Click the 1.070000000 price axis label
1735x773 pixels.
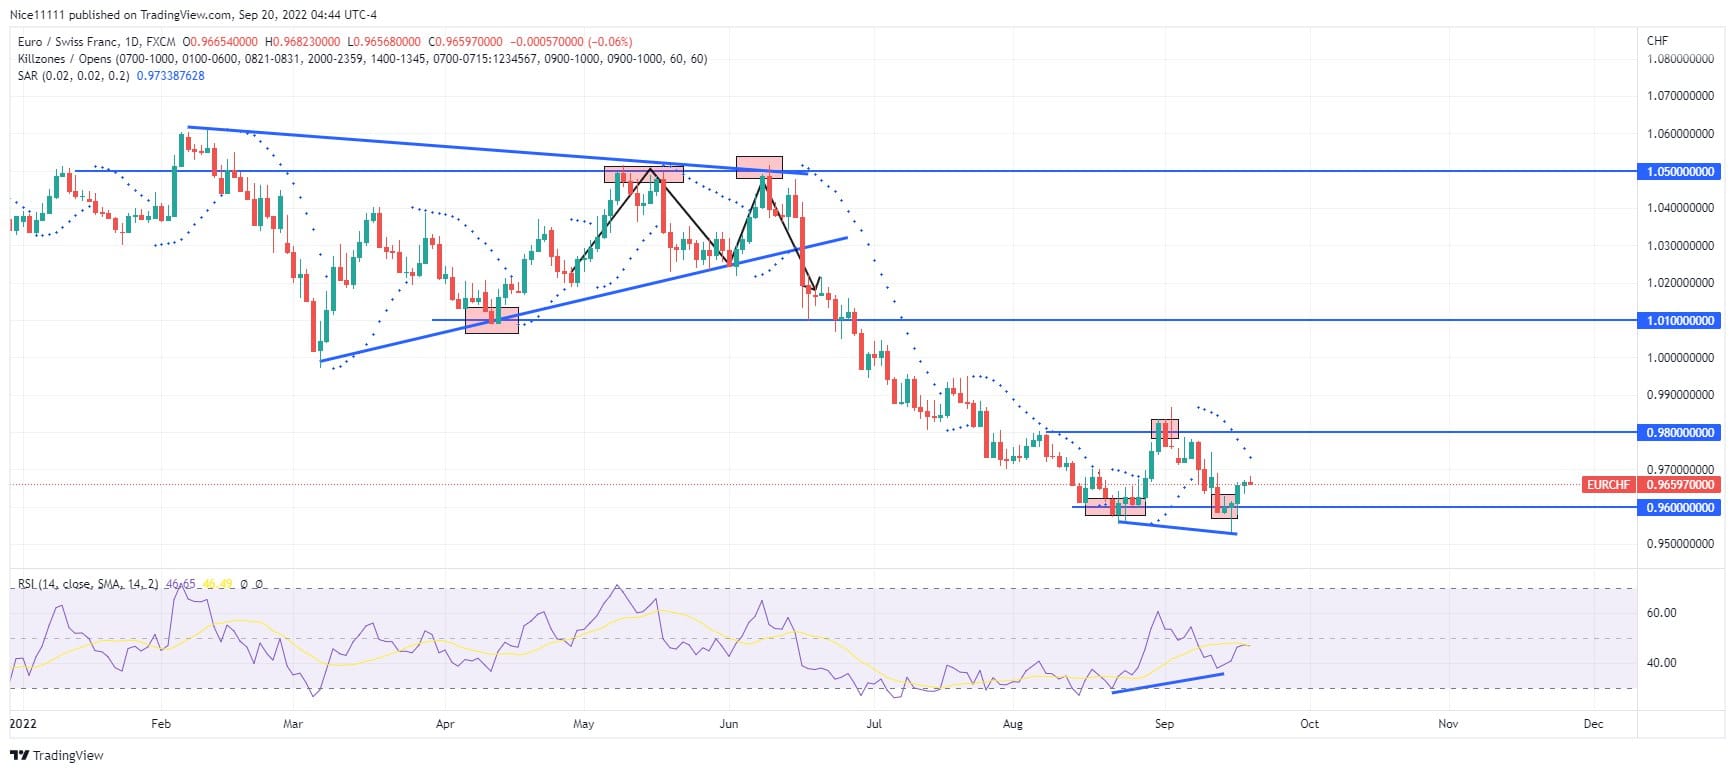point(1680,97)
